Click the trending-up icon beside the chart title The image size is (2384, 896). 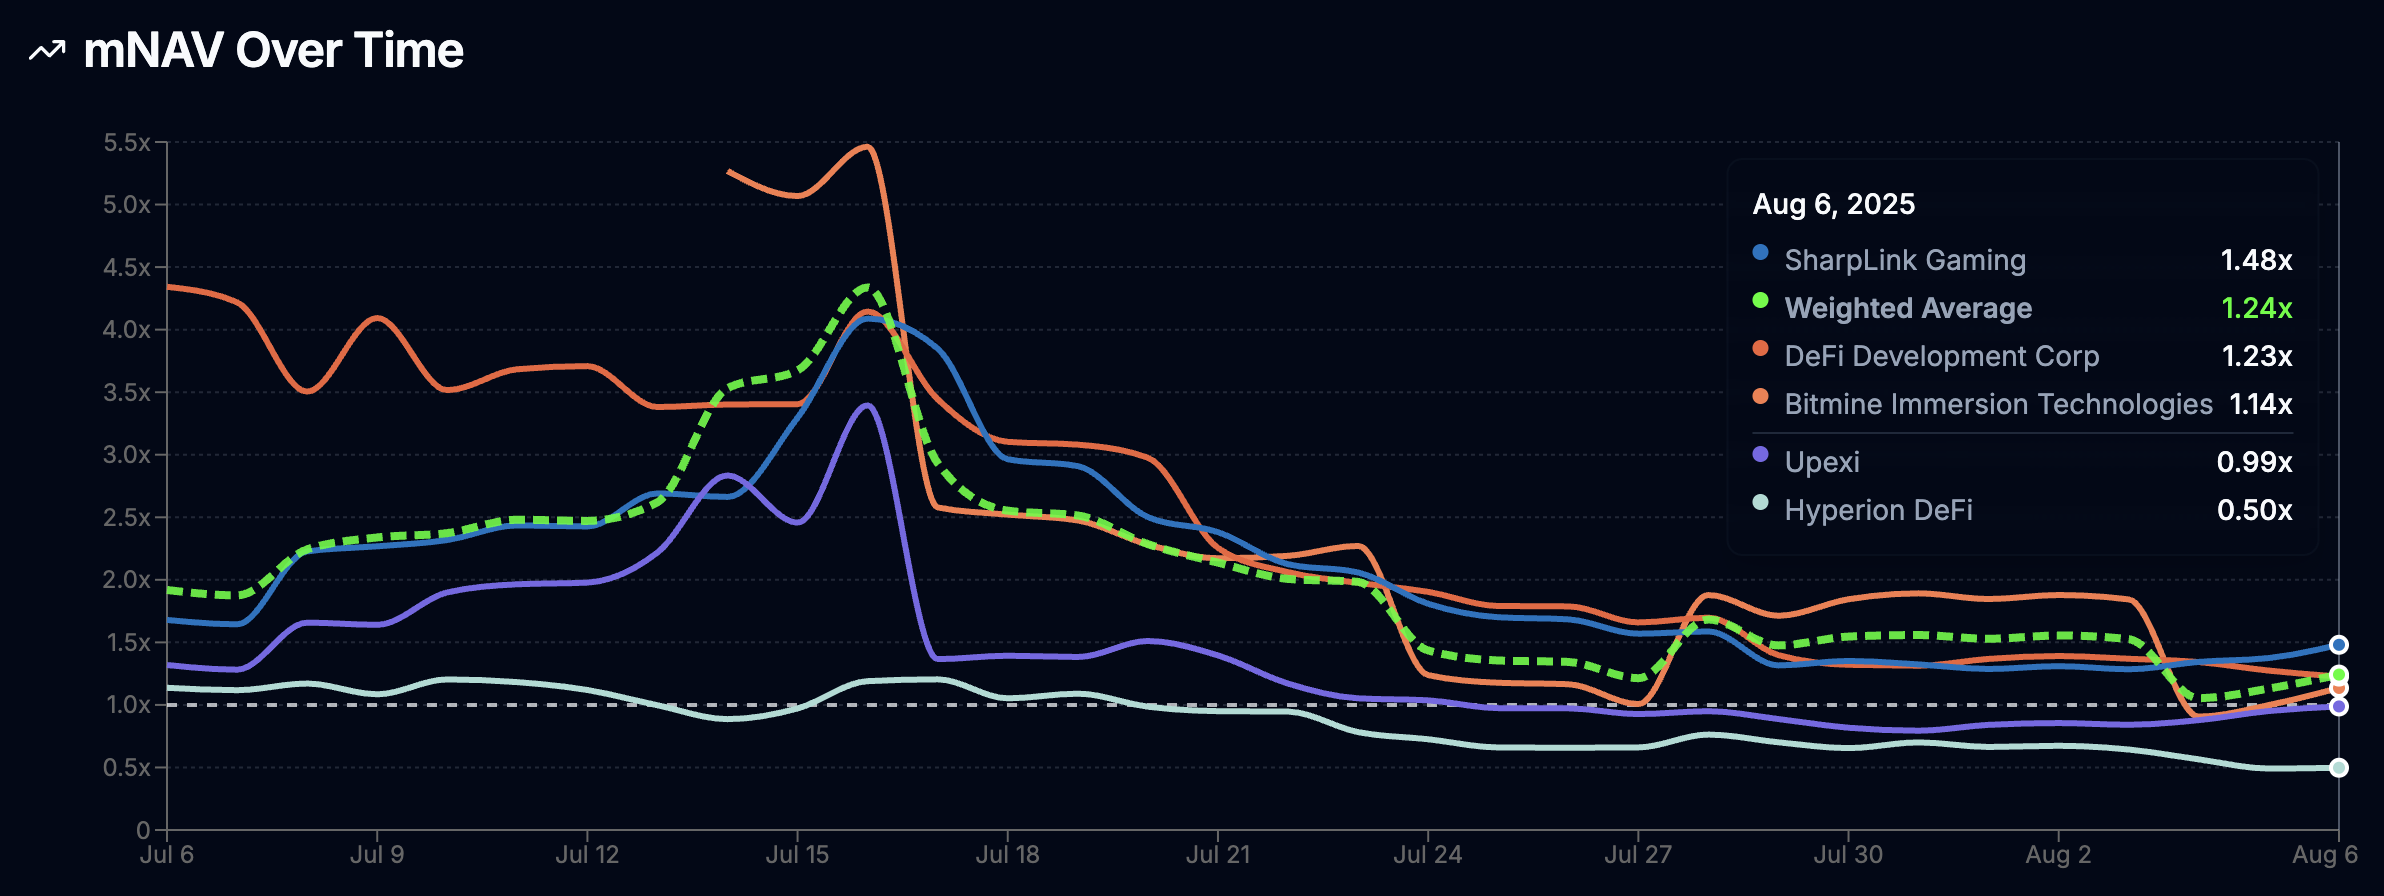point(47,51)
